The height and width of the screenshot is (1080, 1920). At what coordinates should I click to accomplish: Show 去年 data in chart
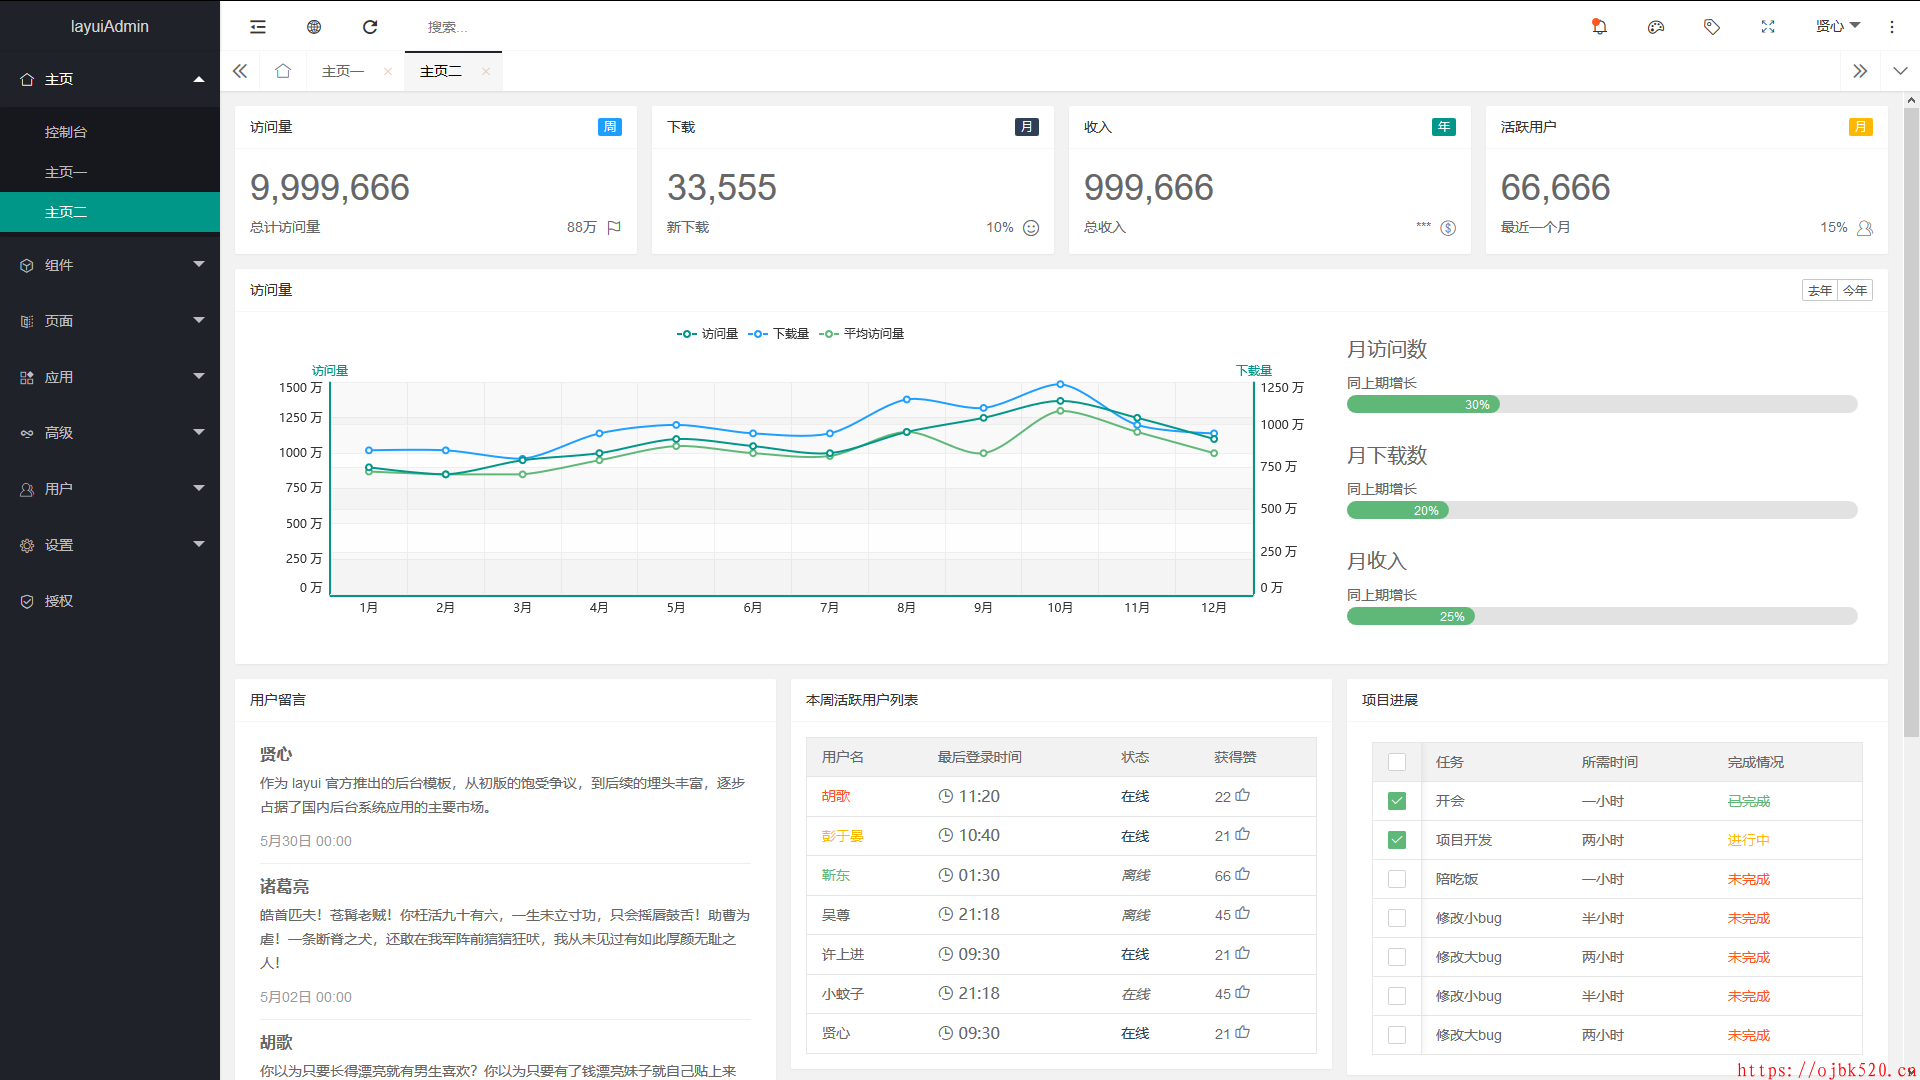[1820, 290]
